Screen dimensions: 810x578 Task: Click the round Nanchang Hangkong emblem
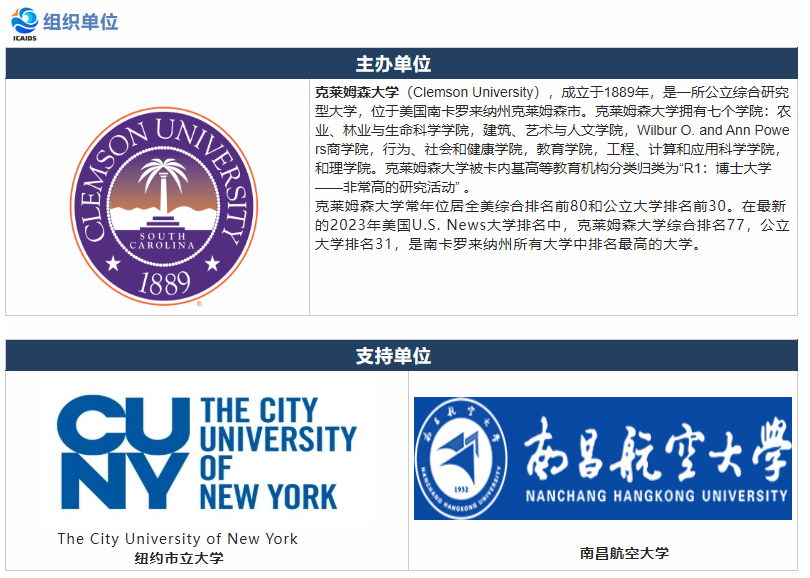[461, 458]
